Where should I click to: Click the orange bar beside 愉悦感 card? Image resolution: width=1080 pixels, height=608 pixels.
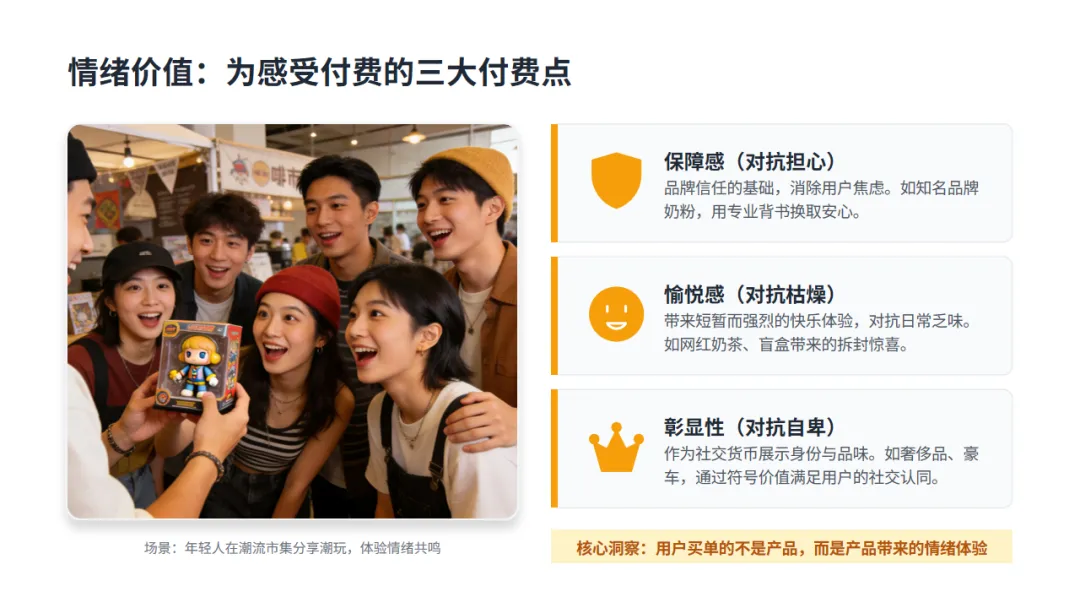[x=554, y=316]
